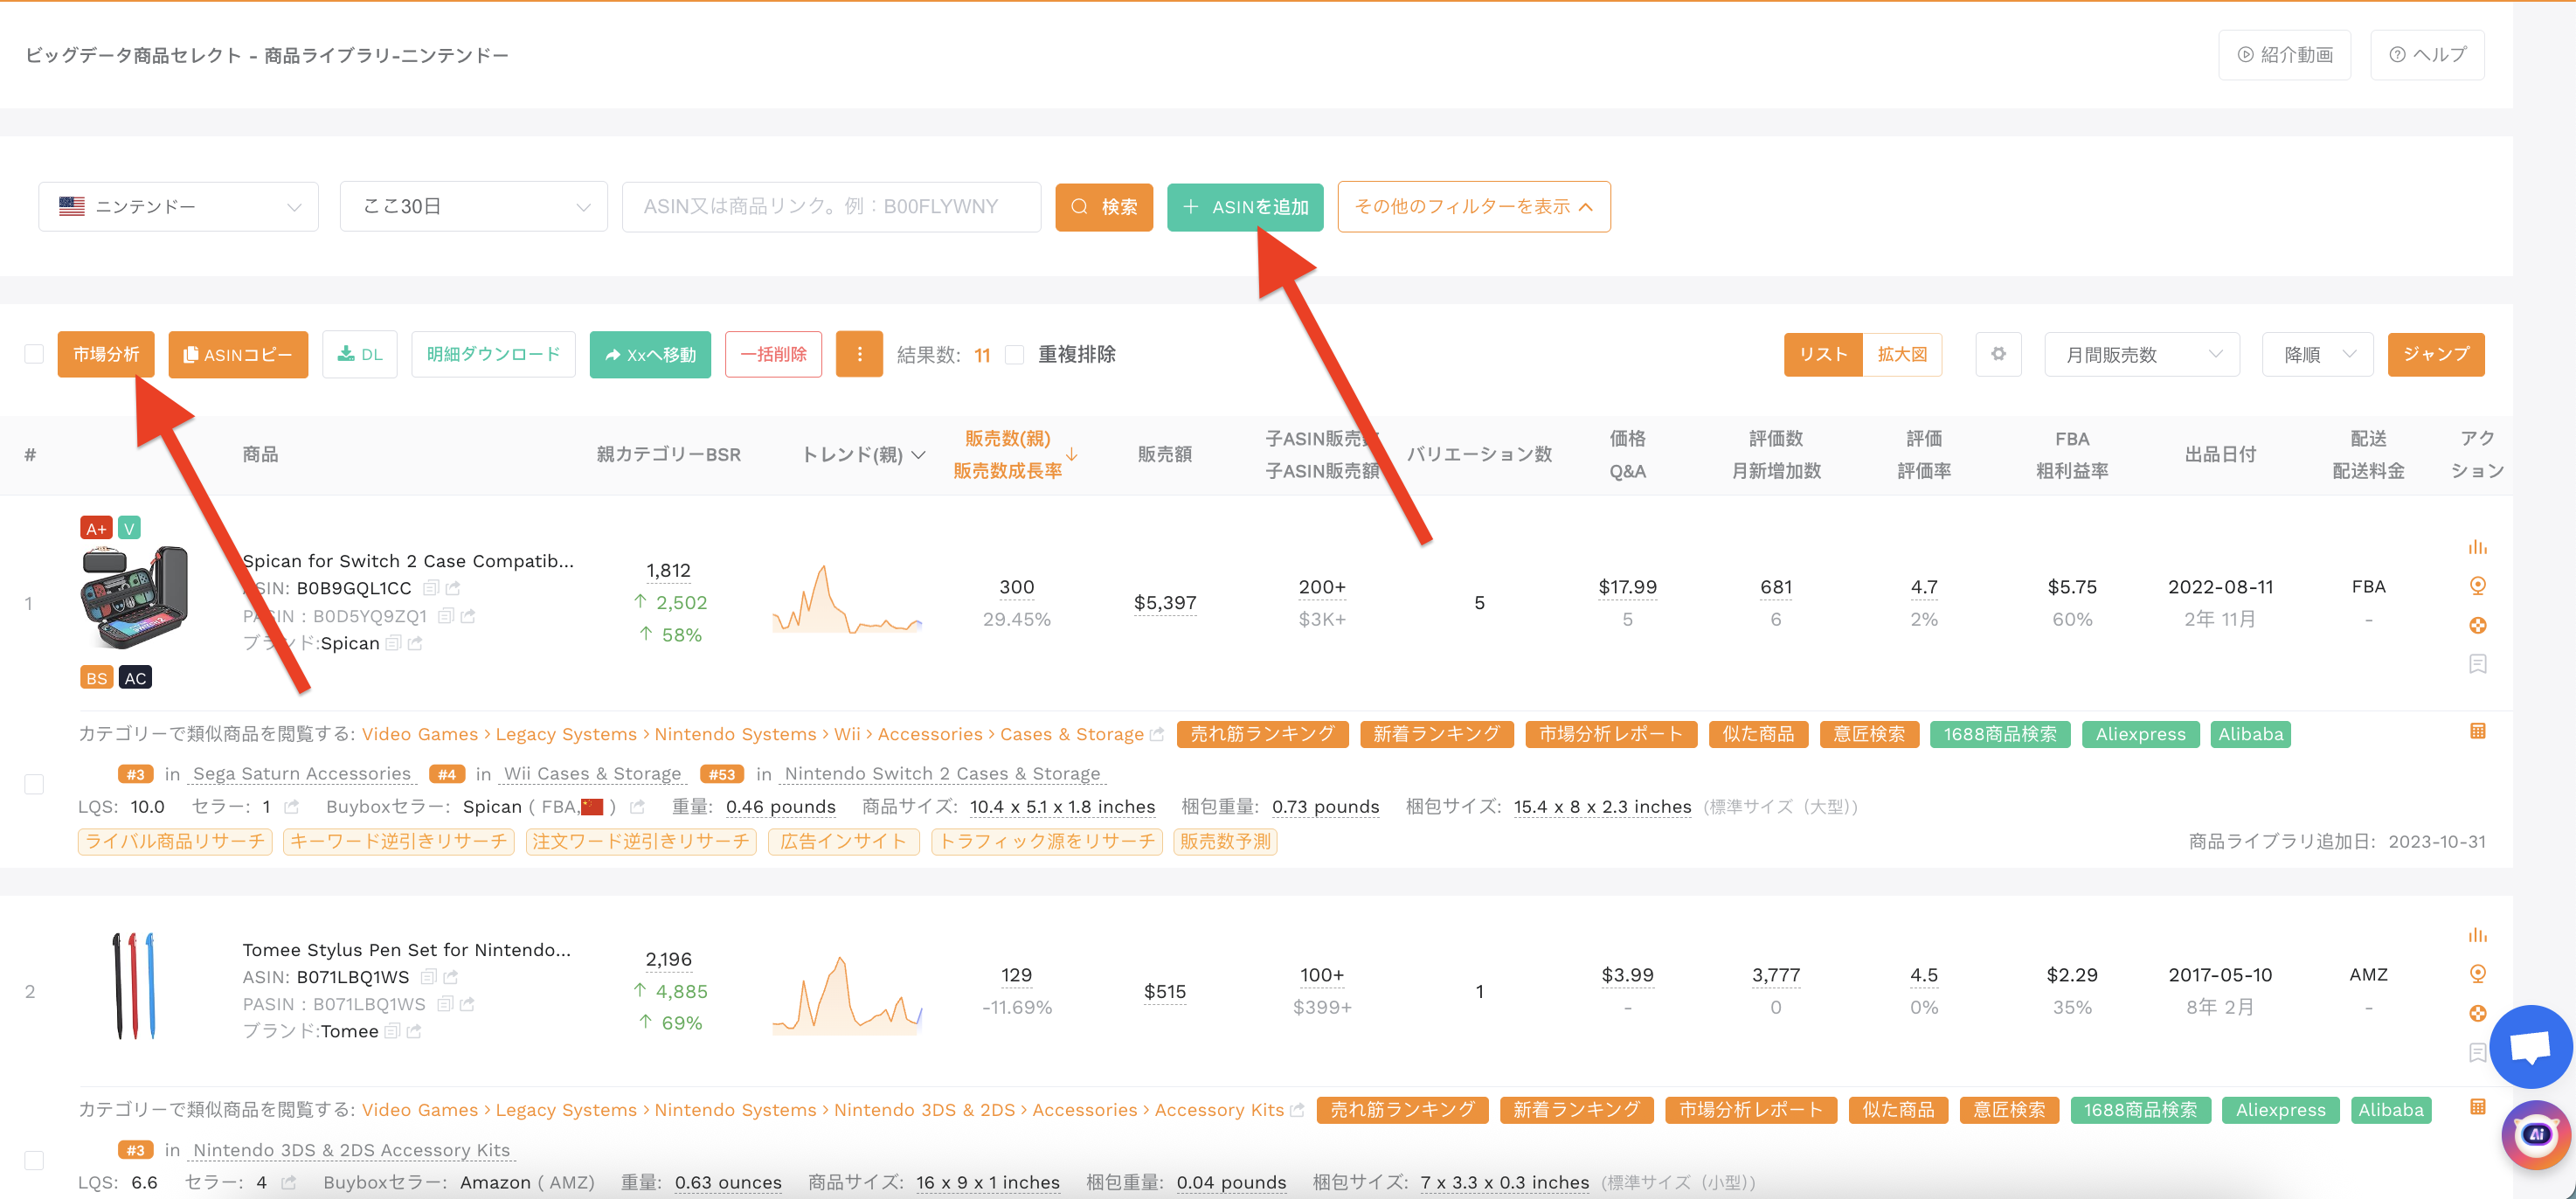The image size is (2576, 1199).
Task: Open external link beside Buybox seller Spican
Action: tap(637, 807)
